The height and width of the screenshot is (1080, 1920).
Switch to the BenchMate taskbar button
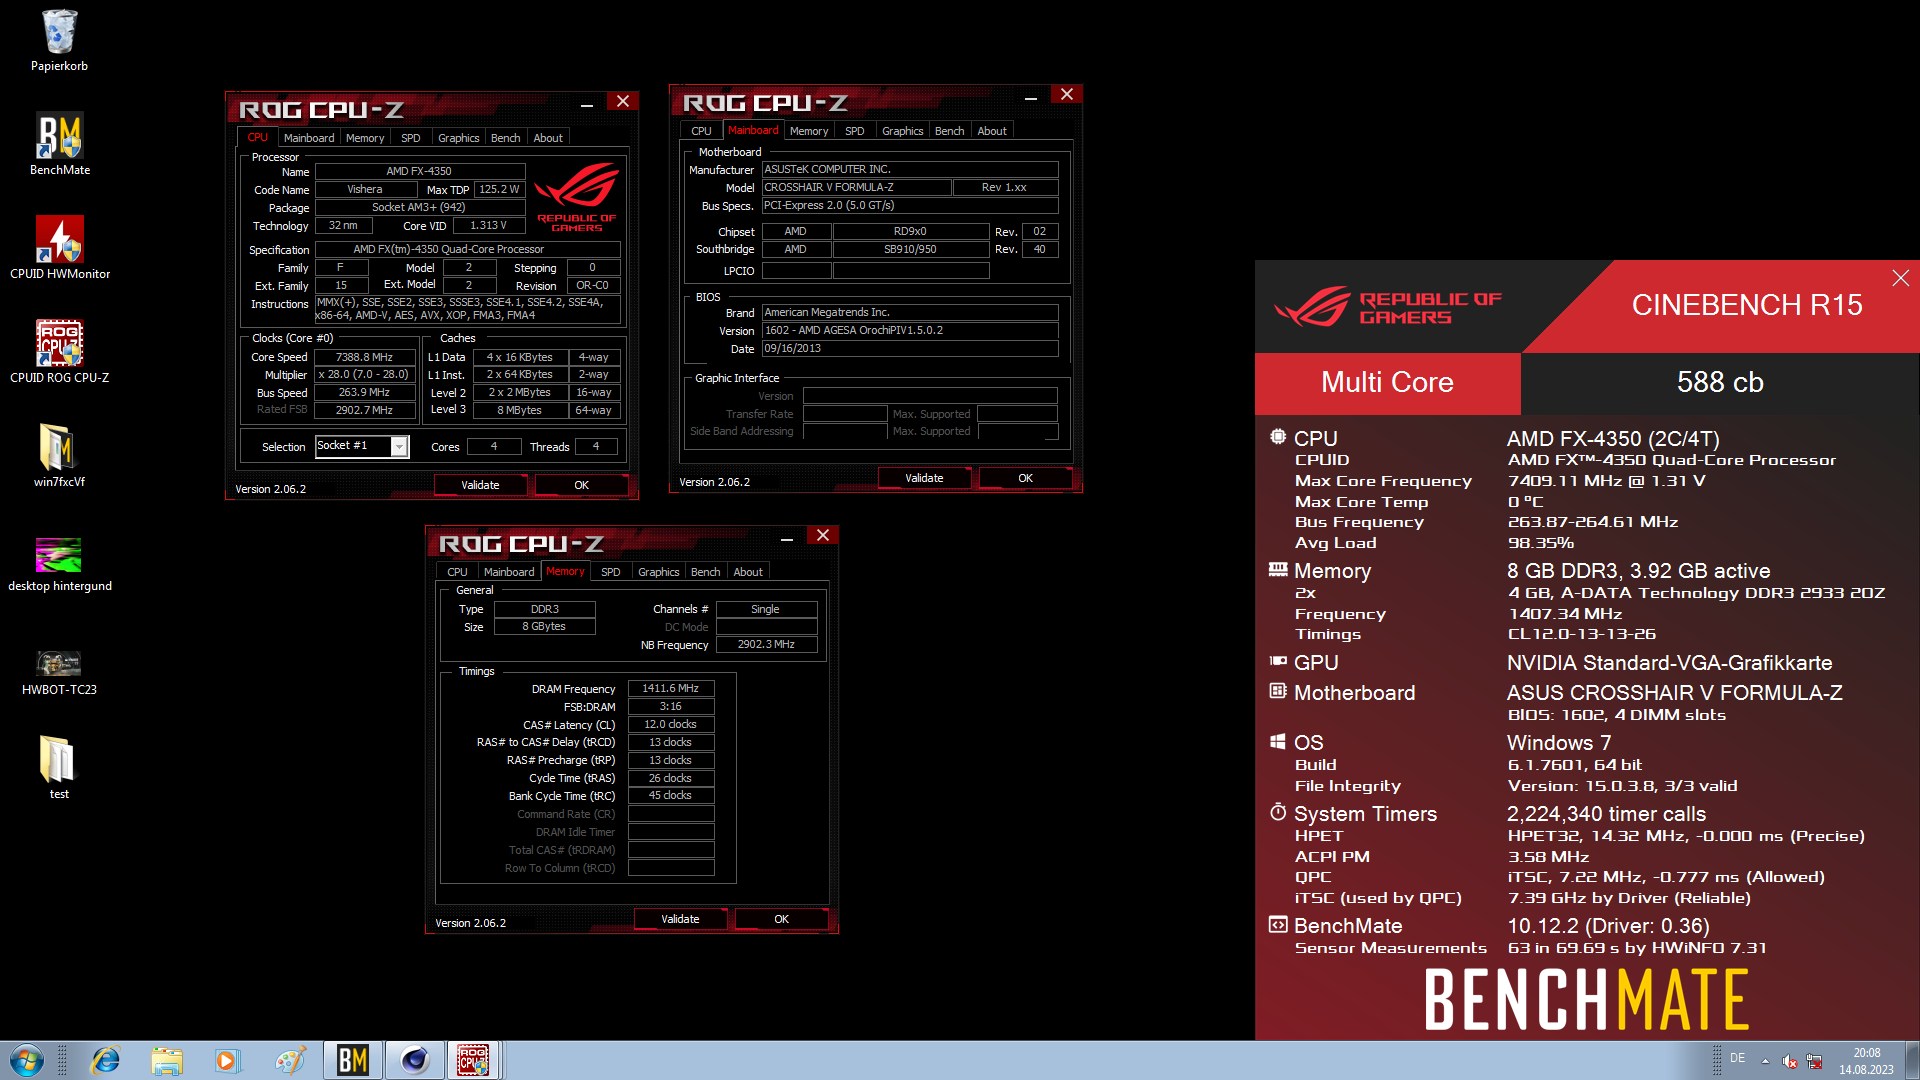(353, 1060)
